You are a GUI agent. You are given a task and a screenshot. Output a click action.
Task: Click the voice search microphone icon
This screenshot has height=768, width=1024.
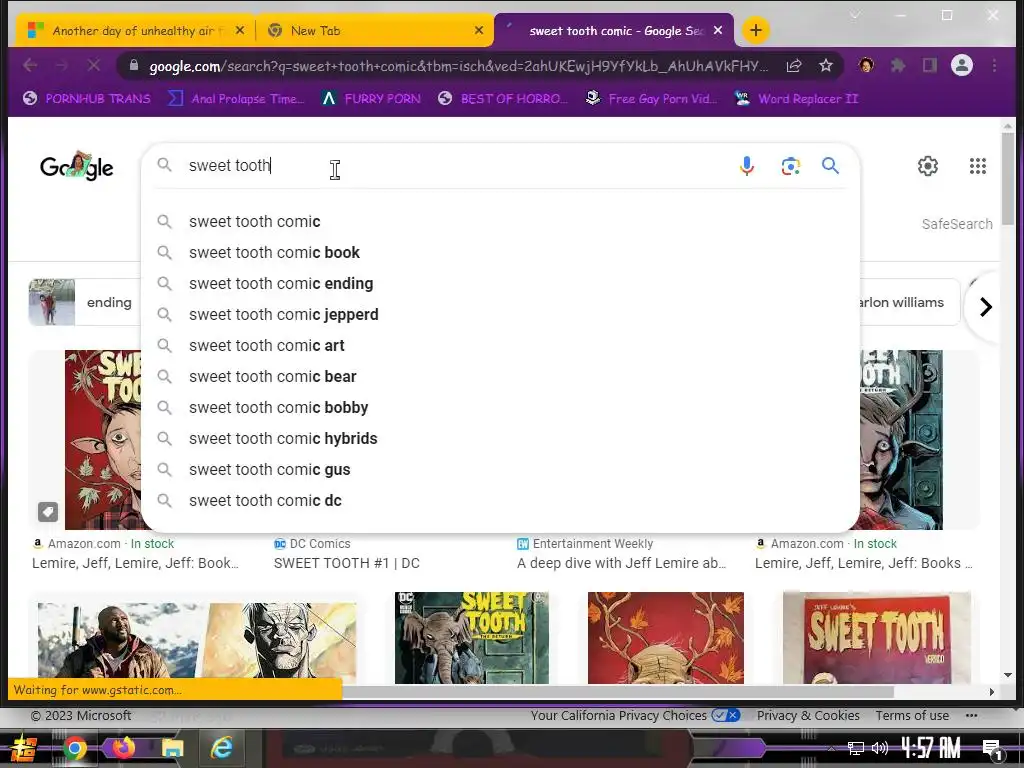click(x=746, y=166)
